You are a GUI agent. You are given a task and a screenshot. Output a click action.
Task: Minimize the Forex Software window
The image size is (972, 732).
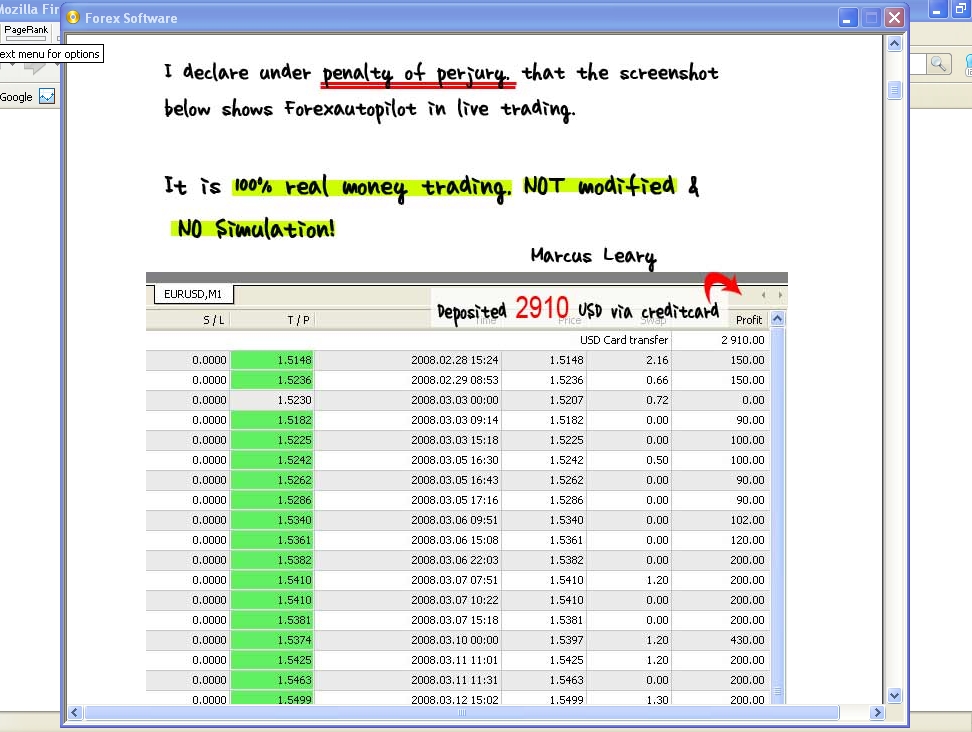tap(847, 17)
